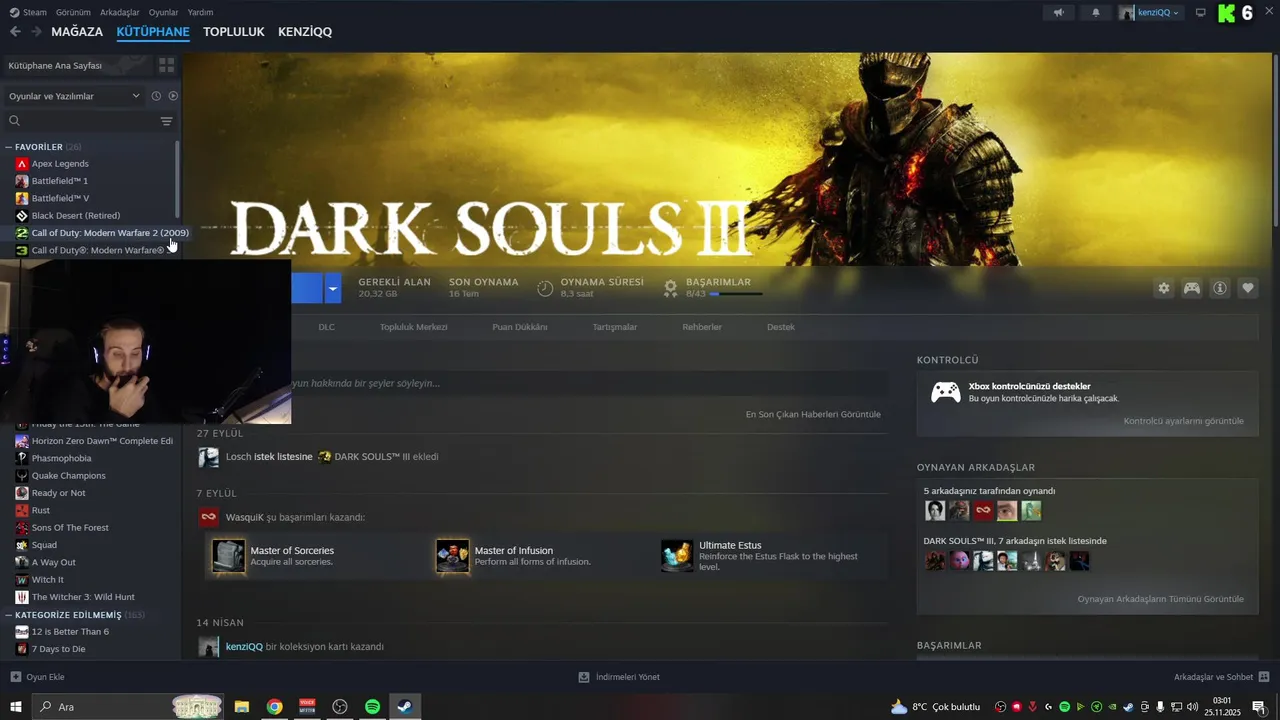Screen dimensions: 1280x720
Task: Click the ready-to-play filter icon
Action: point(173,96)
